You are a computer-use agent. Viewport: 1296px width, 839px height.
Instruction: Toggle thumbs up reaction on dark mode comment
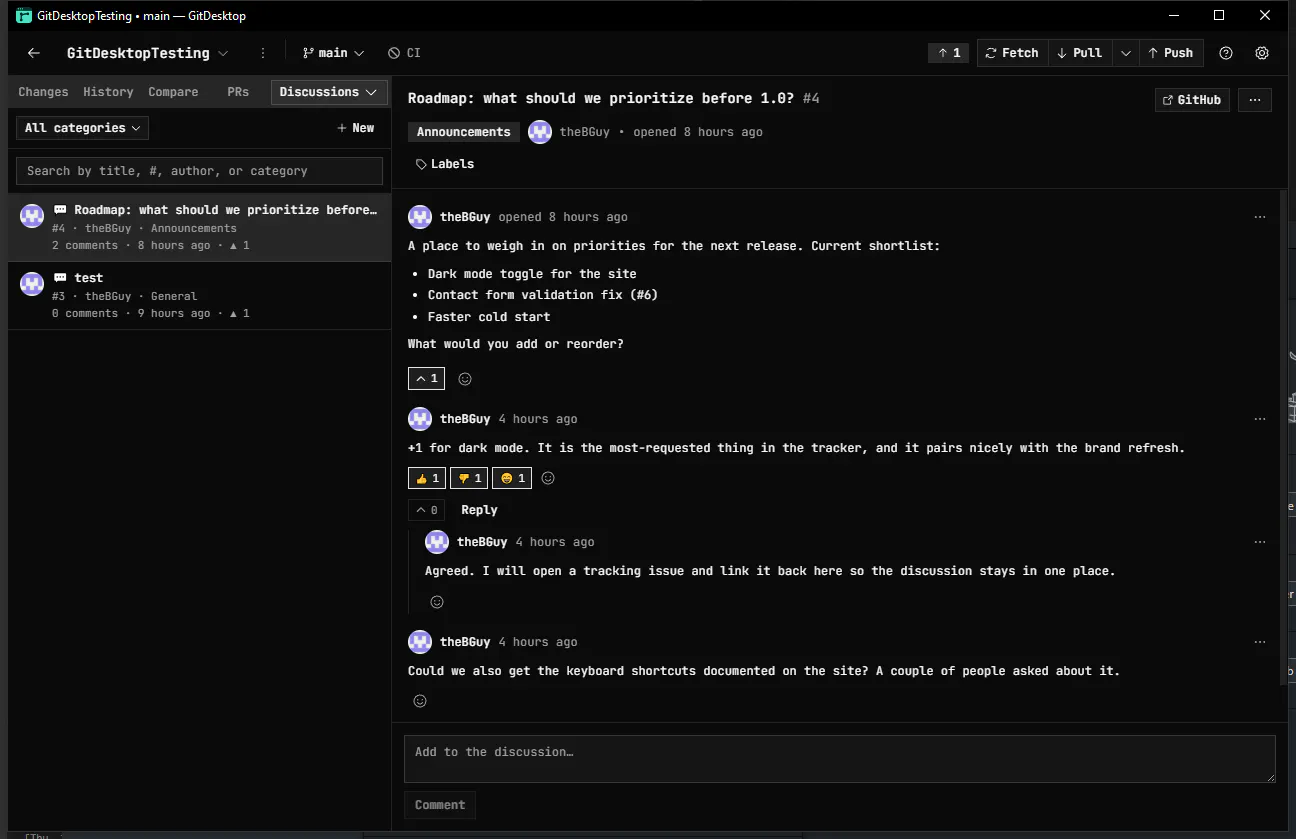[427, 478]
